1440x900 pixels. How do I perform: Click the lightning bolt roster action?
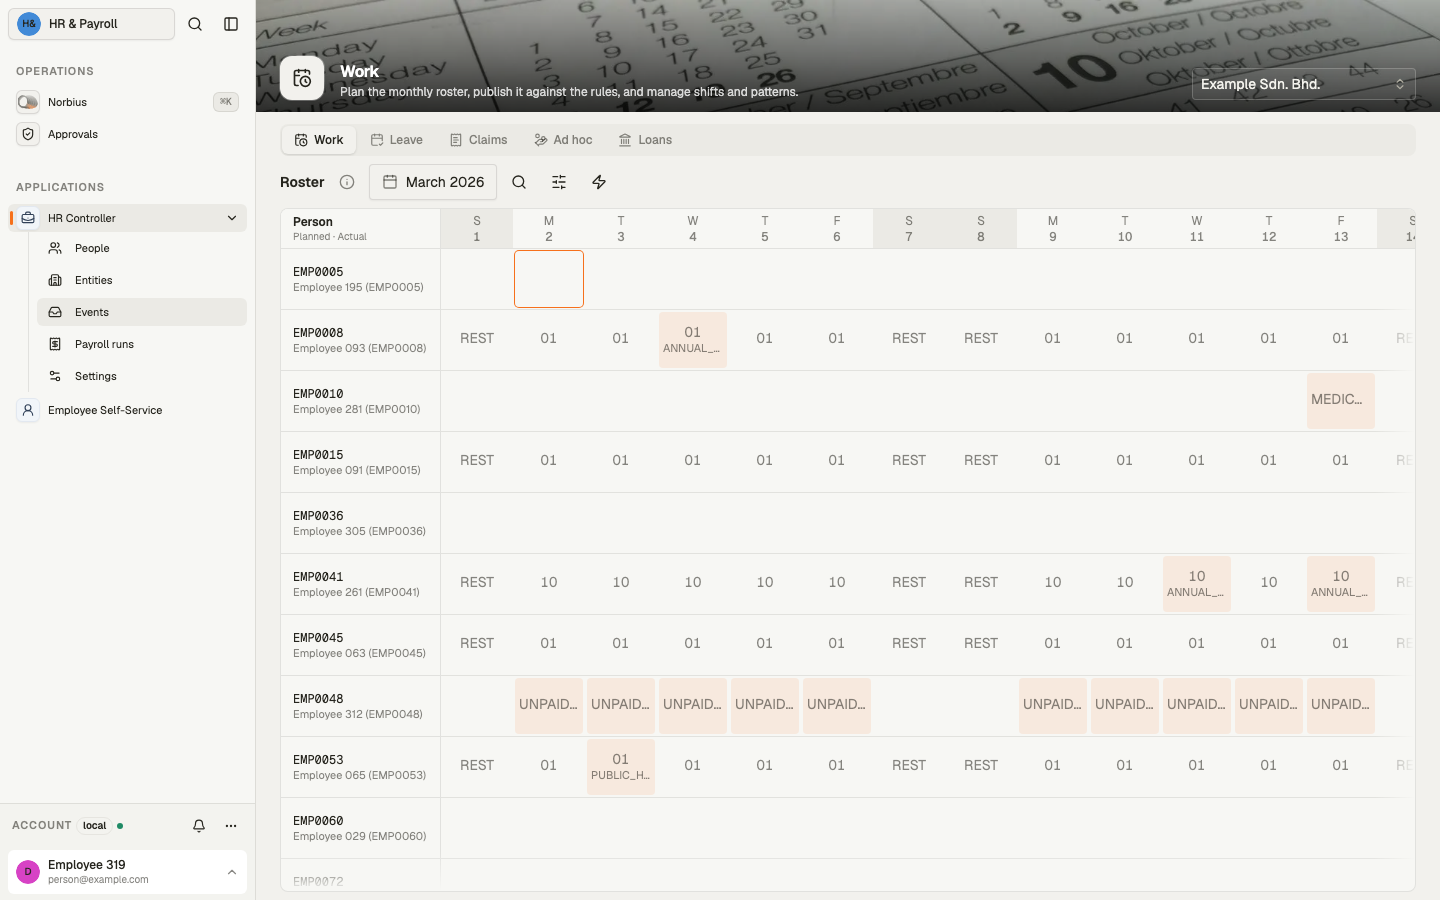599,182
